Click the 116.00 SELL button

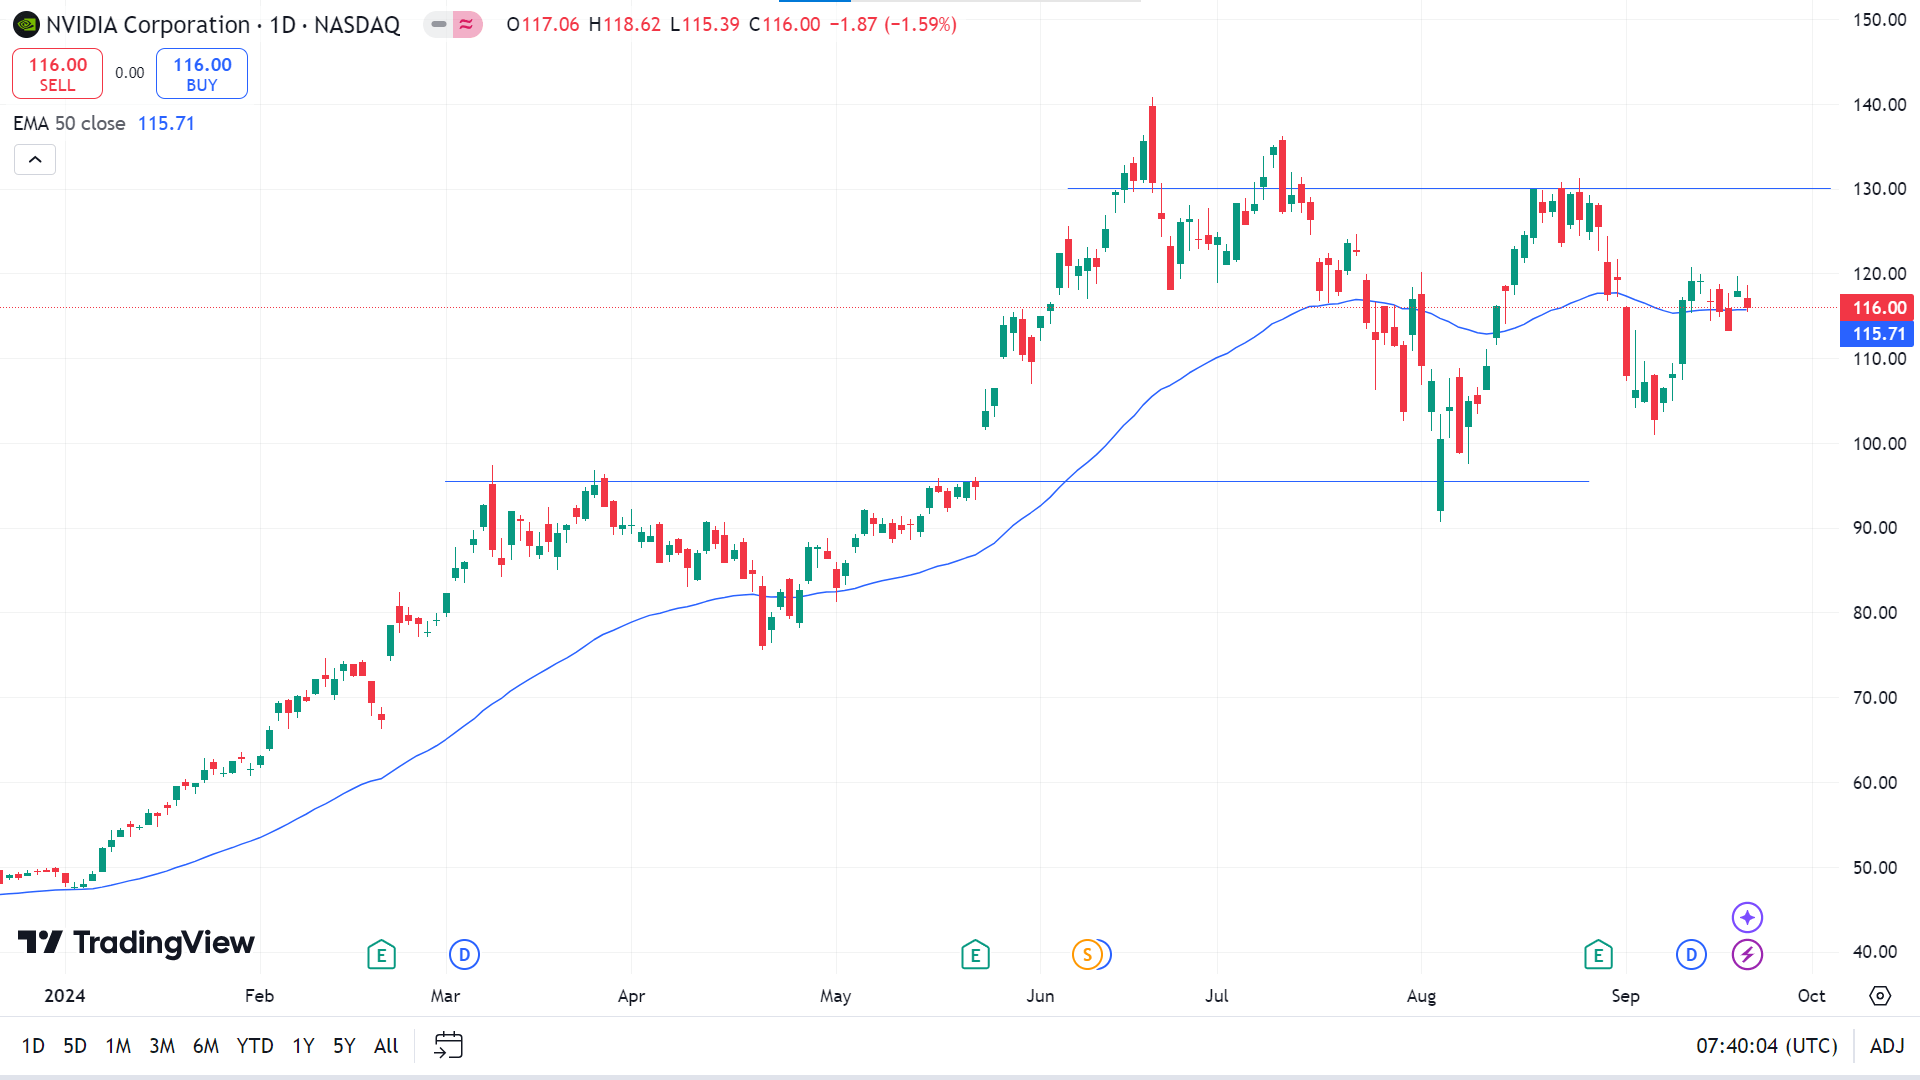pyautogui.click(x=57, y=74)
